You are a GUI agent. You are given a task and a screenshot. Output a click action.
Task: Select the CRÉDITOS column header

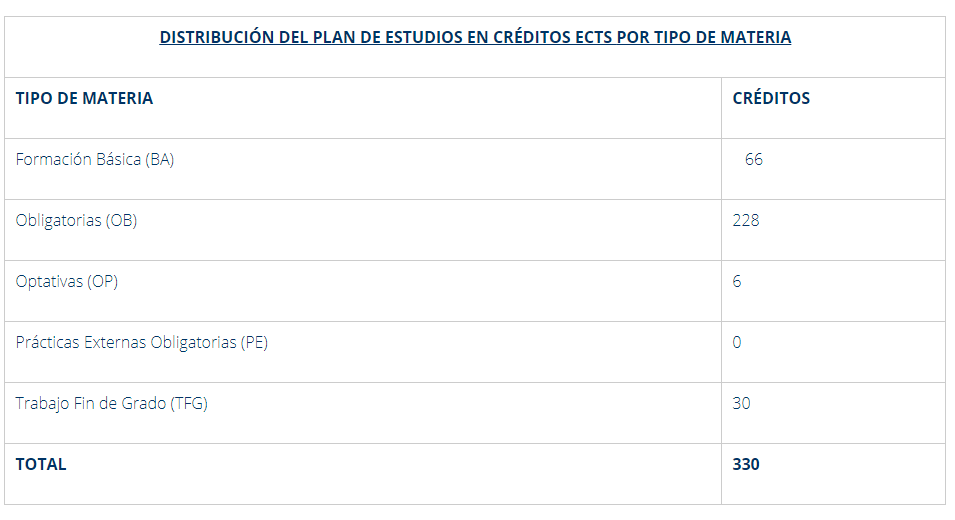click(771, 99)
